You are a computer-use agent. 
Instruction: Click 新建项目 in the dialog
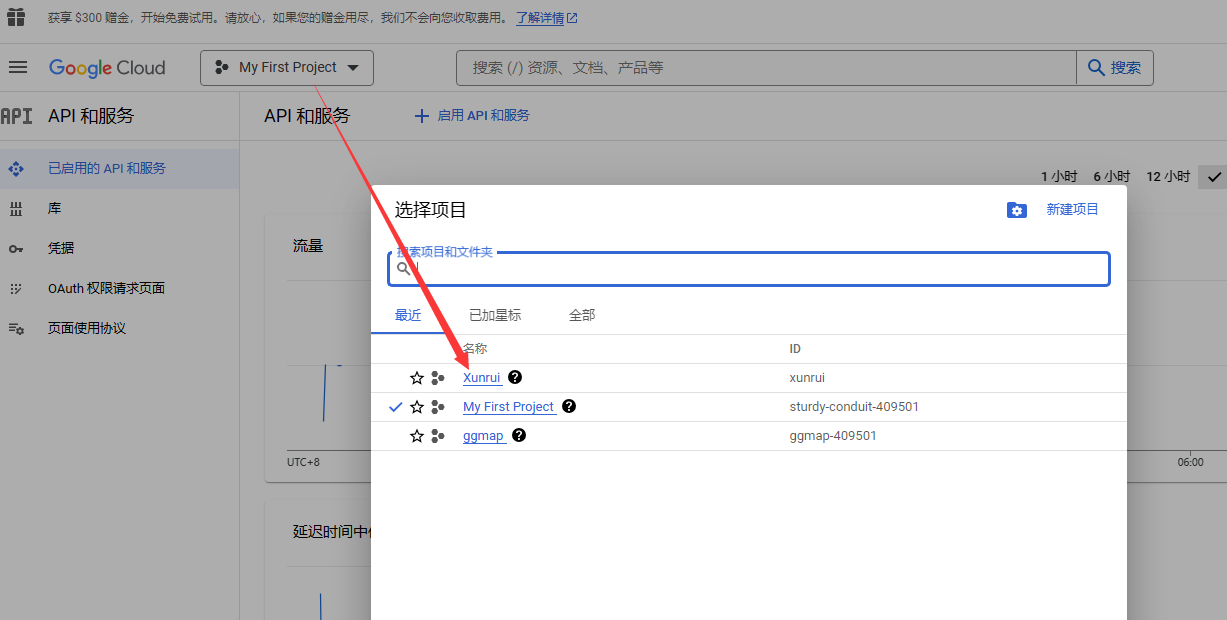(x=1072, y=209)
